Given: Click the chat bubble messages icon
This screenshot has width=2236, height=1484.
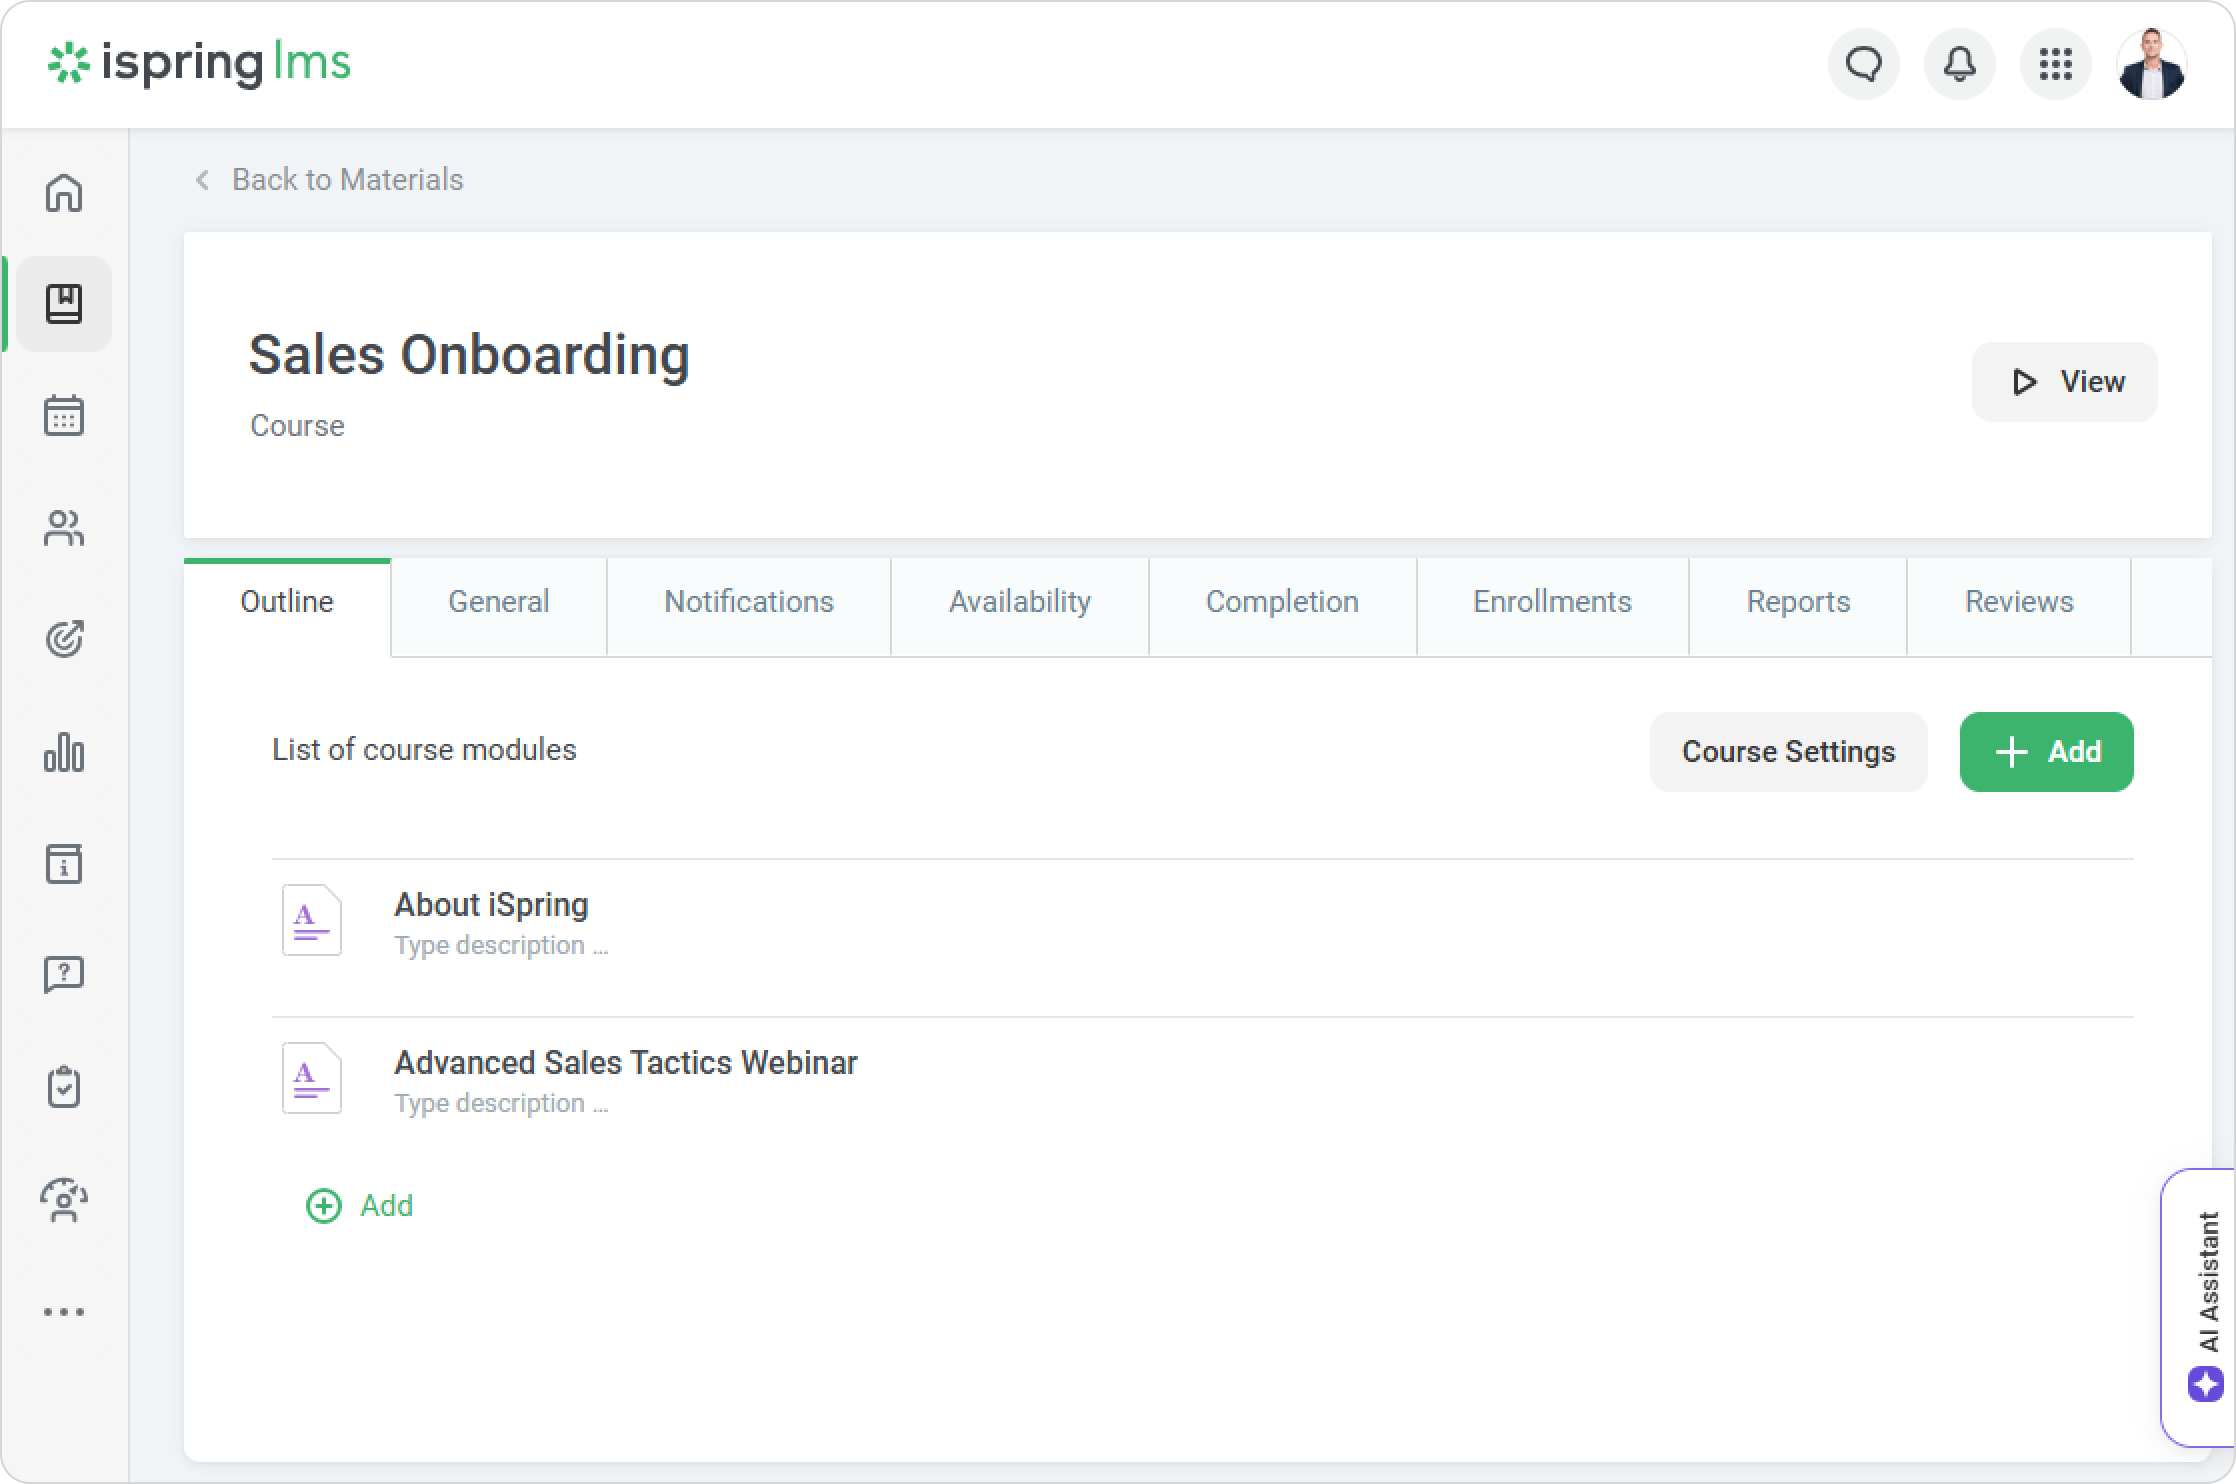Looking at the screenshot, I should tap(1863, 65).
